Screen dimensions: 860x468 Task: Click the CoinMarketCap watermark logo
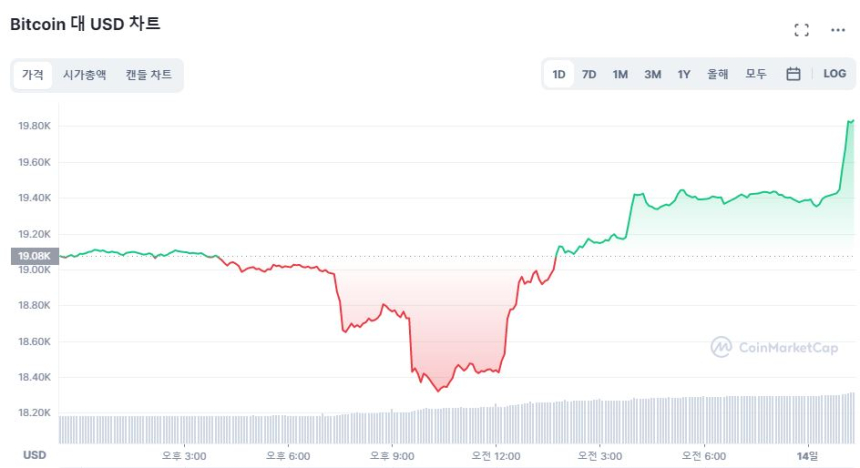click(777, 347)
